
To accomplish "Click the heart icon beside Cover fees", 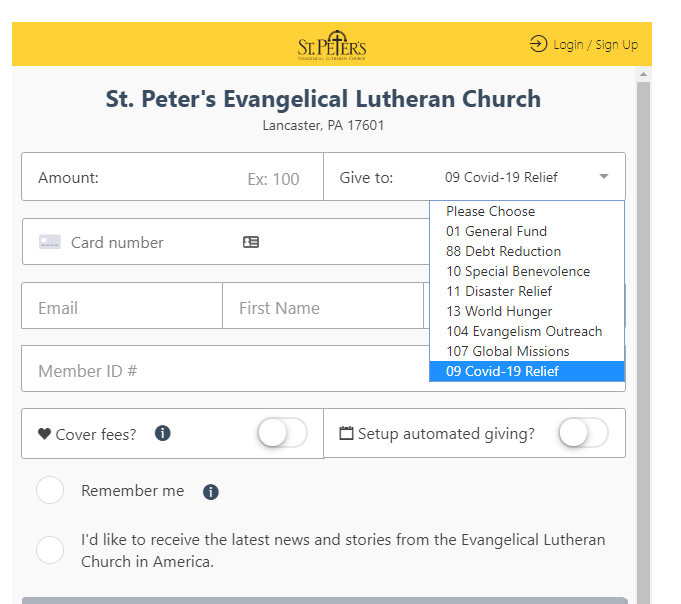I will 44,433.
